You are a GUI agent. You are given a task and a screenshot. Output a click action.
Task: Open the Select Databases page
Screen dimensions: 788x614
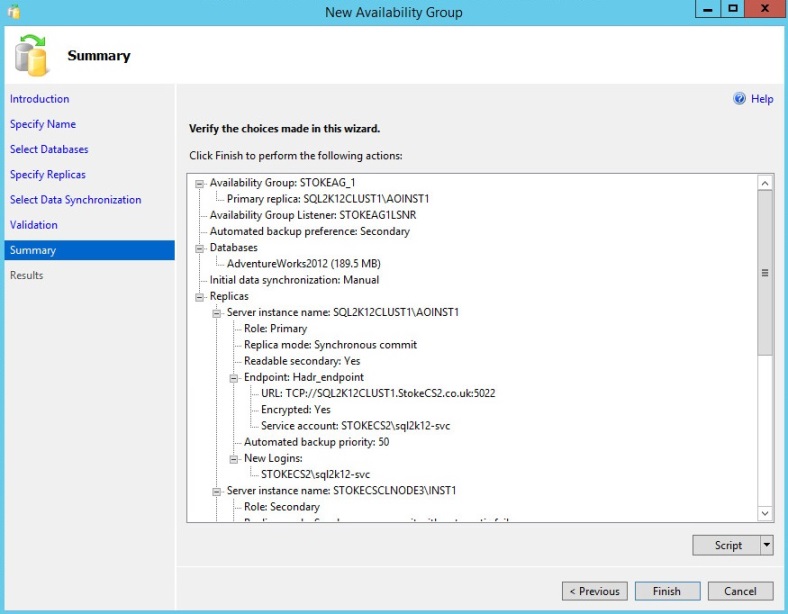pos(49,149)
